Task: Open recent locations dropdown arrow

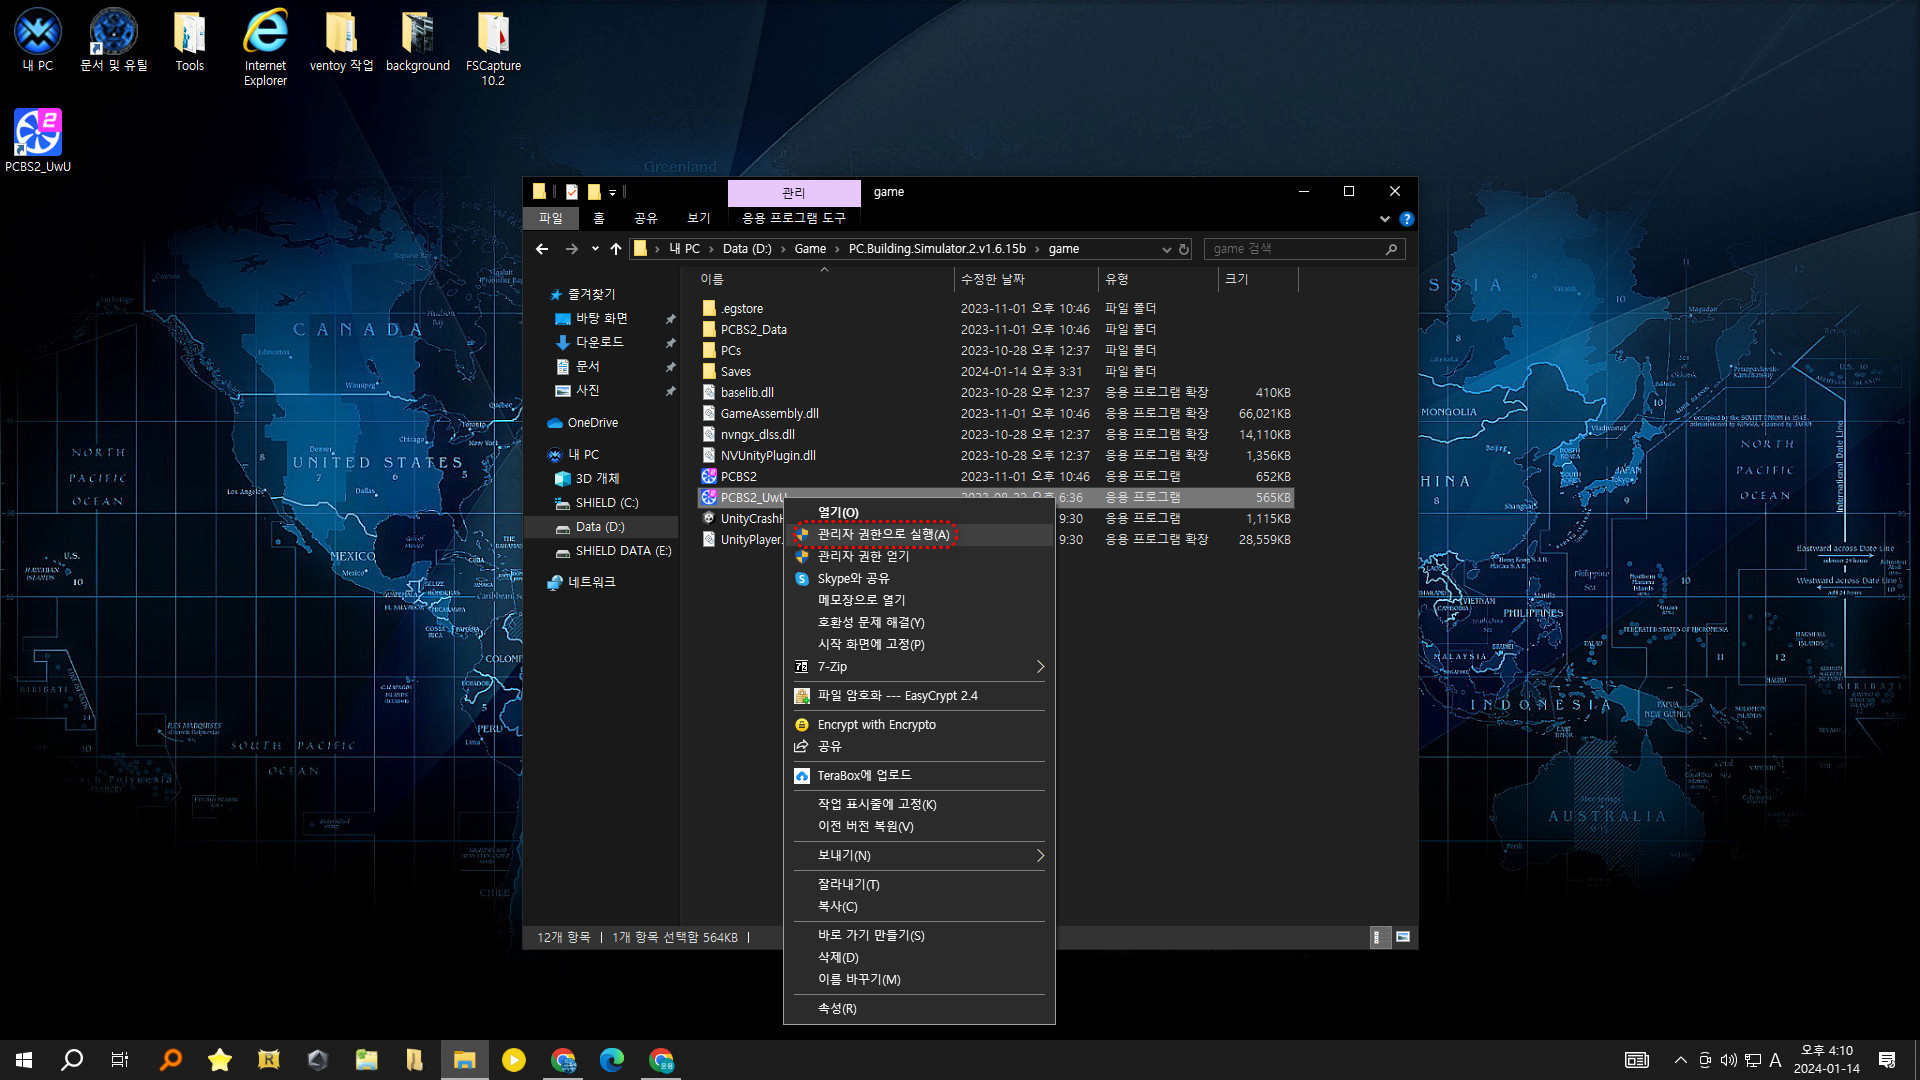Action: point(595,249)
